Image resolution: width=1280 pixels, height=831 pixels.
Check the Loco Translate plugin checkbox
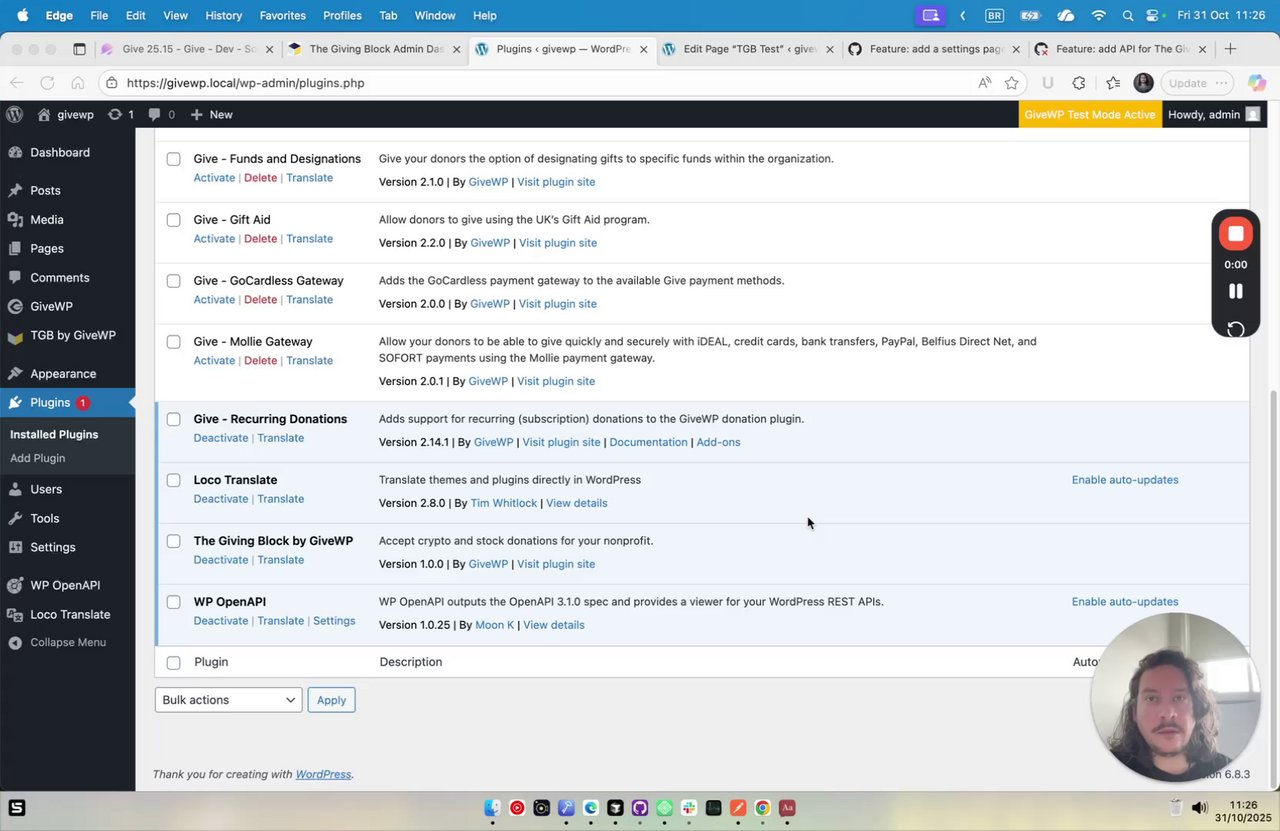click(174, 480)
